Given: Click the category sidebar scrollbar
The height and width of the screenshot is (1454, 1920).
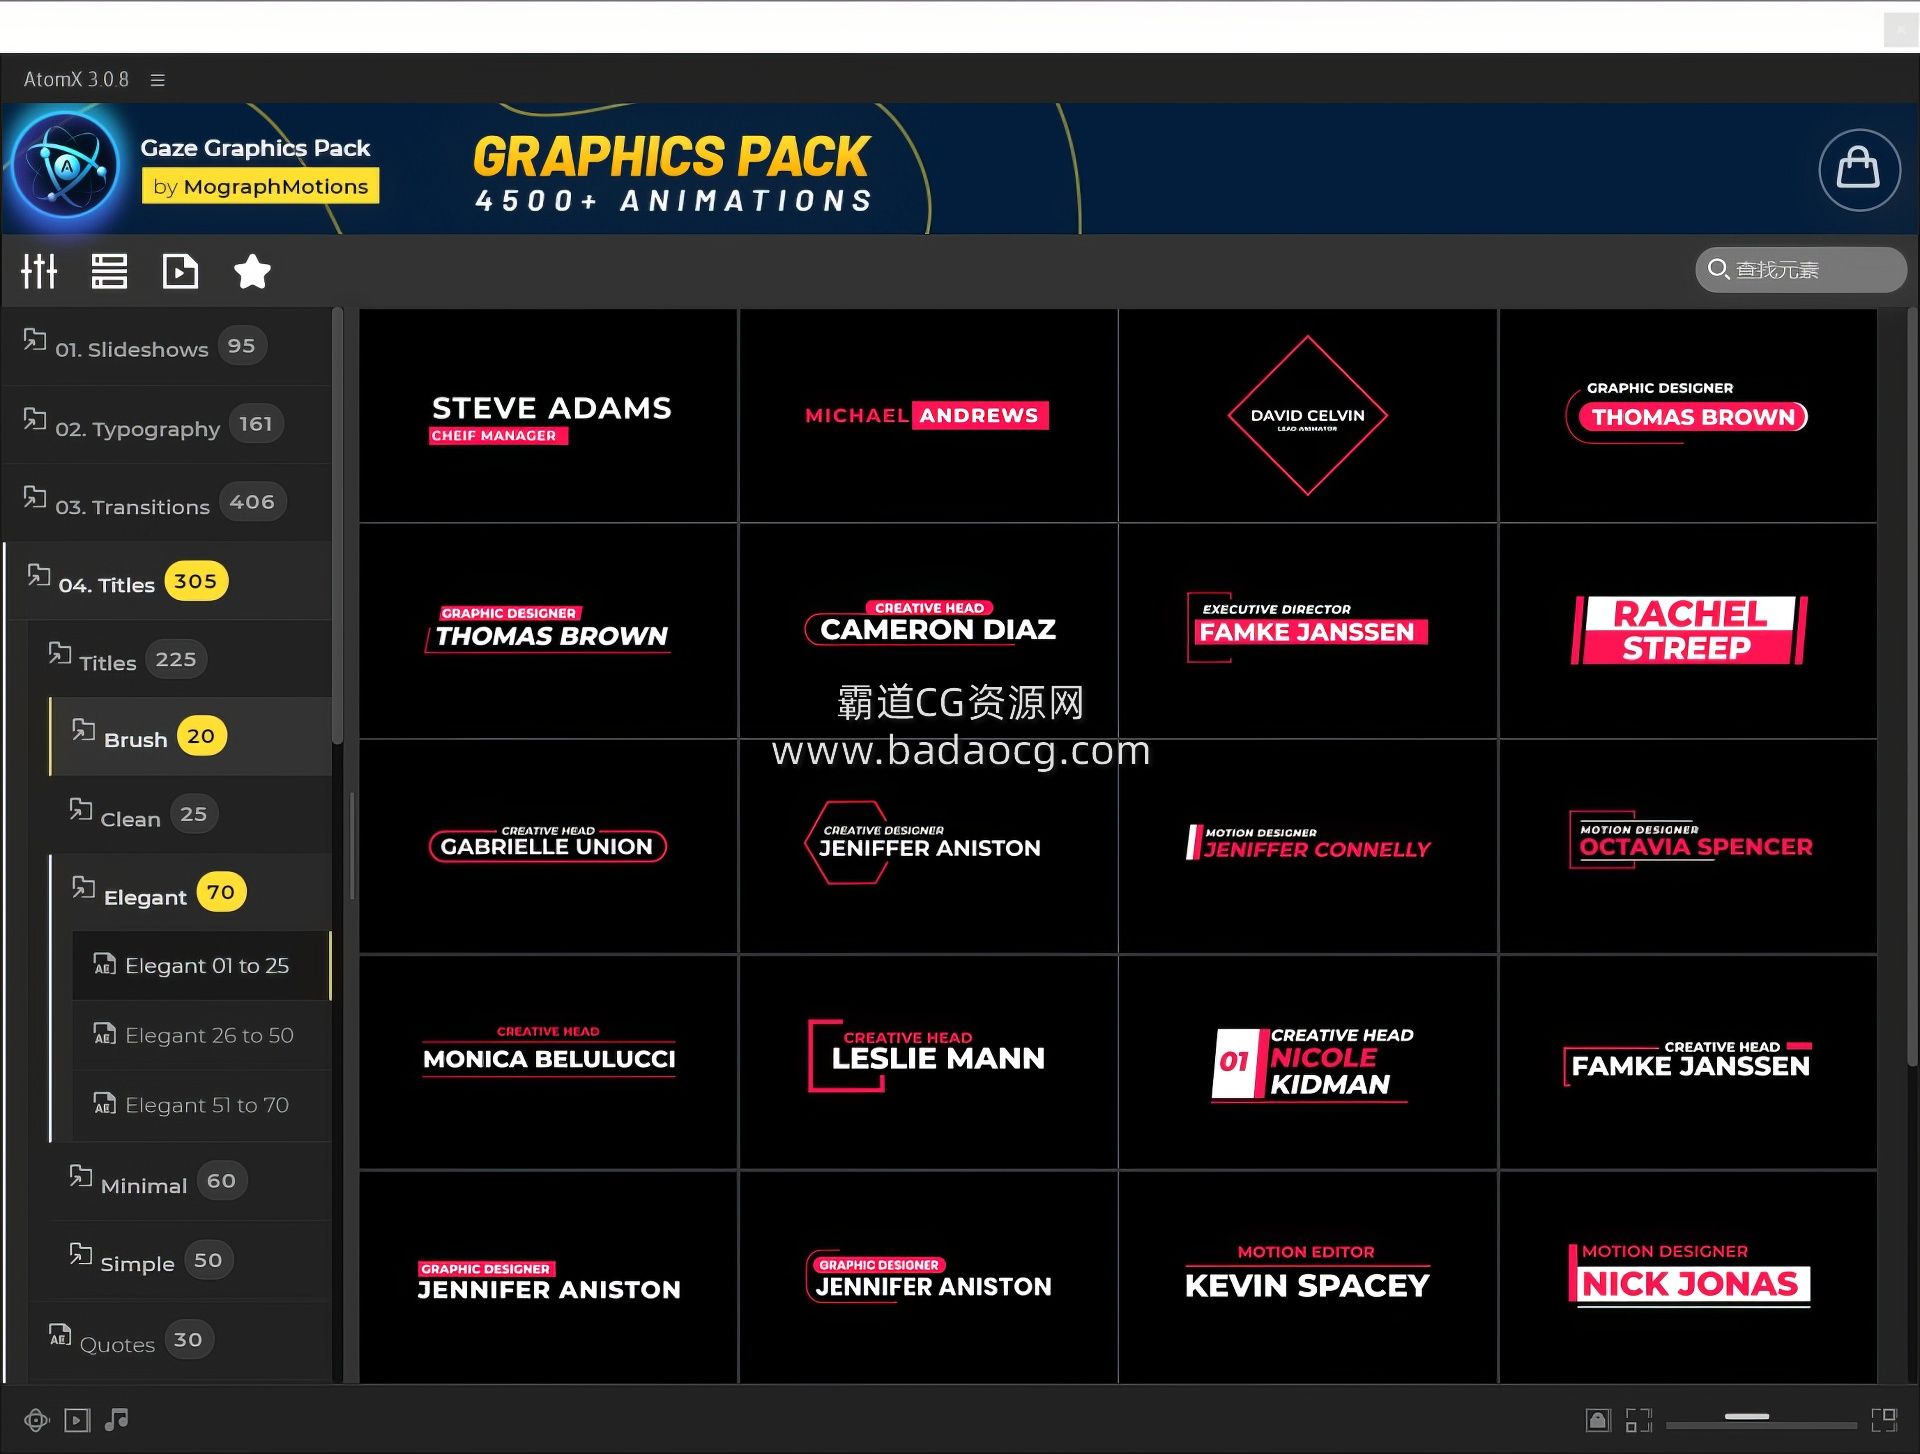Looking at the screenshot, I should pyautogui.click(x=338, y=526).
